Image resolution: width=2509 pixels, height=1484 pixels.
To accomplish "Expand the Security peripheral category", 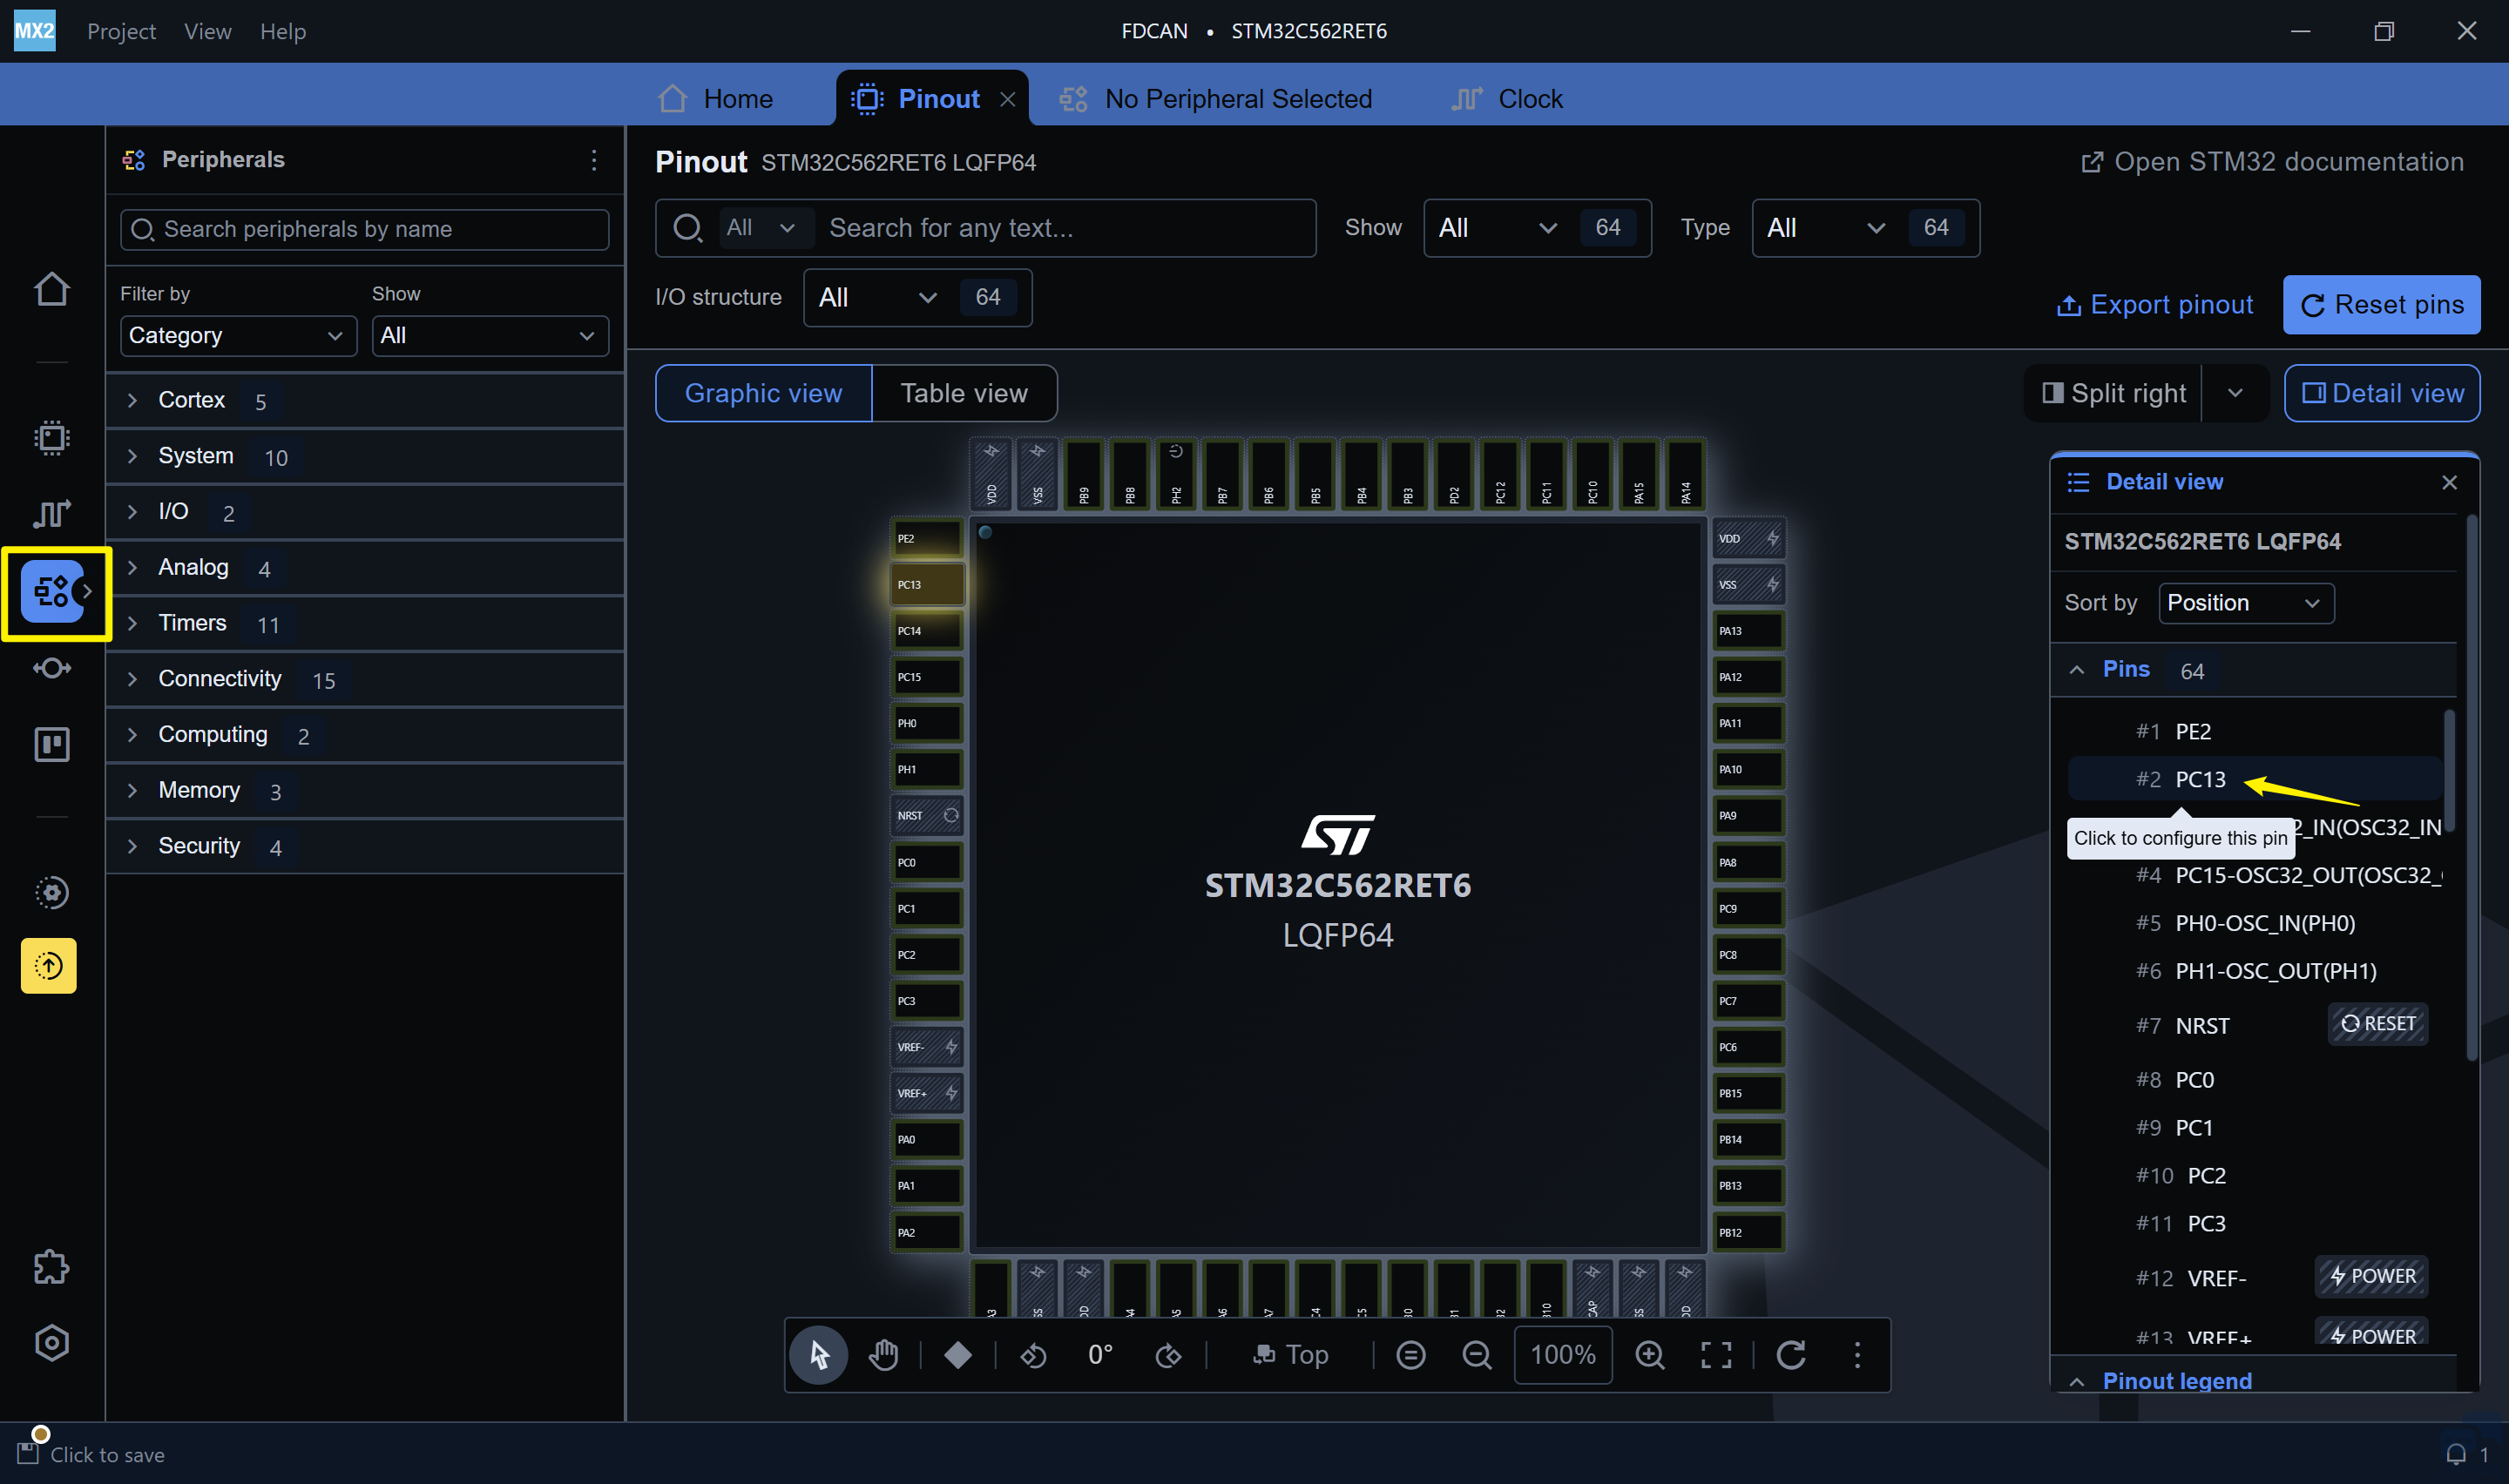I will coord(365,847).
